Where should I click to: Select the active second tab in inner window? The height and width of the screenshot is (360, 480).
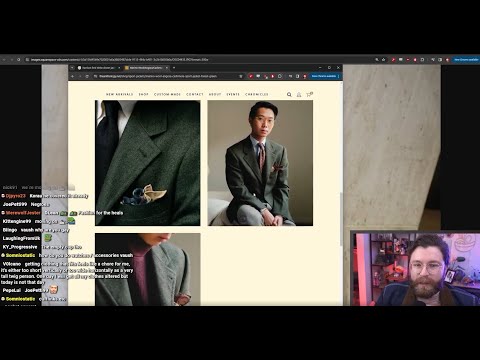pos(147,68)
